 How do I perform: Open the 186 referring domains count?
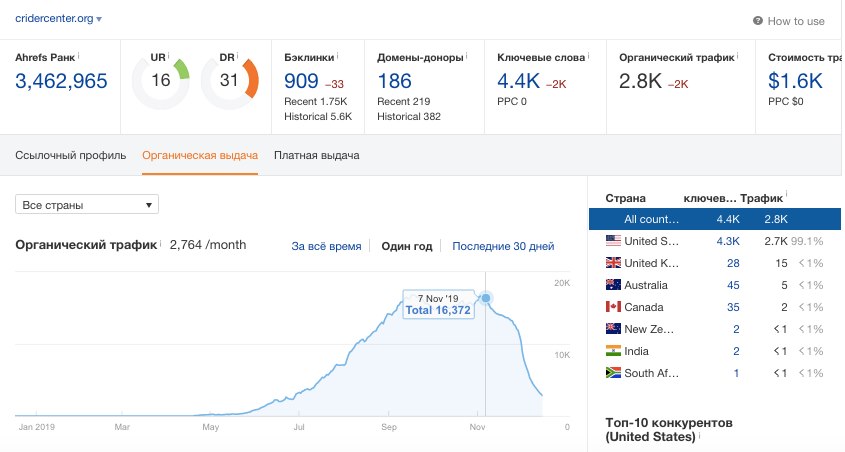(x=395, y=82)
